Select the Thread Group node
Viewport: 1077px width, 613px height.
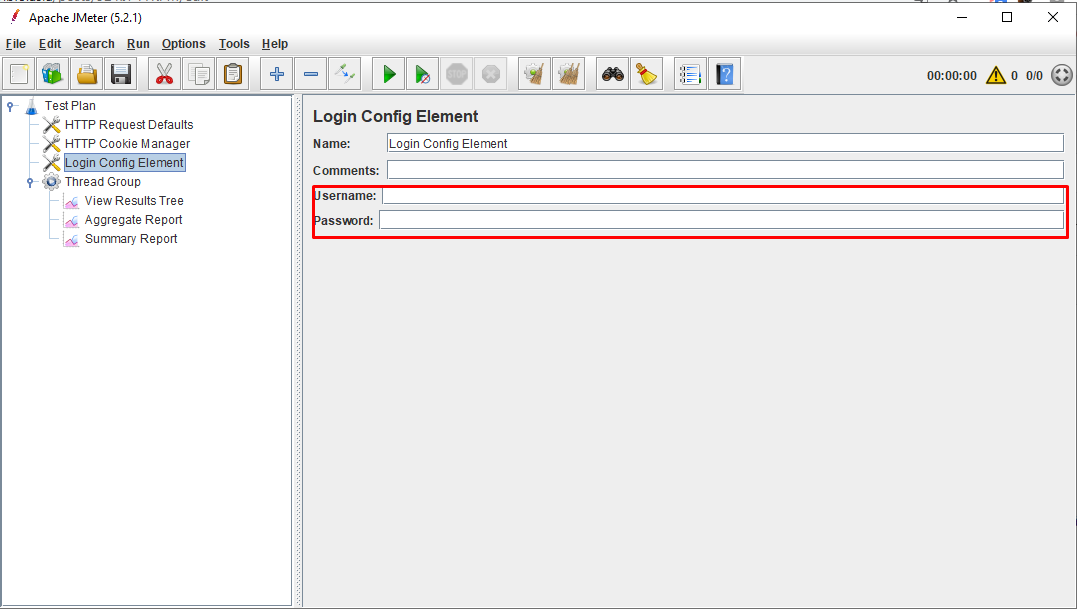[x=103, y=182]
